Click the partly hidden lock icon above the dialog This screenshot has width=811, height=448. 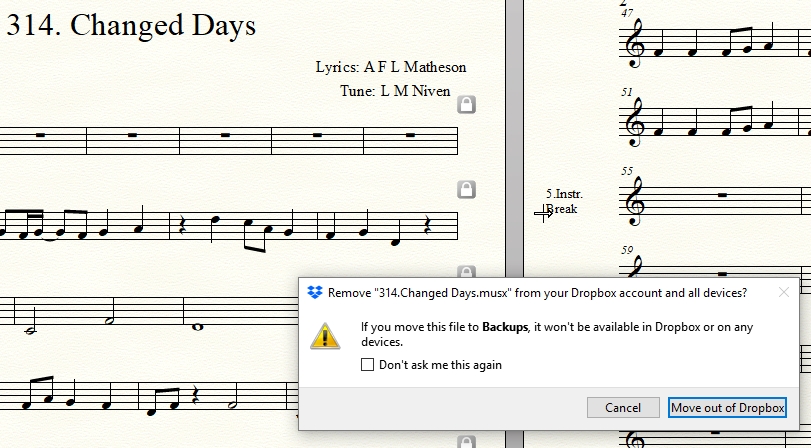(x=466, y=271)
